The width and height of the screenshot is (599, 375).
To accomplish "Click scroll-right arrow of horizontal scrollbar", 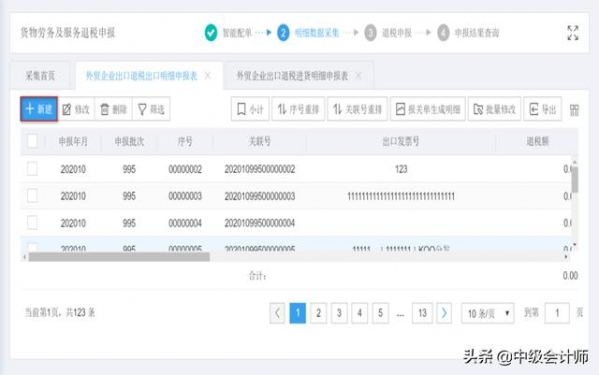I will coord(566,257).
